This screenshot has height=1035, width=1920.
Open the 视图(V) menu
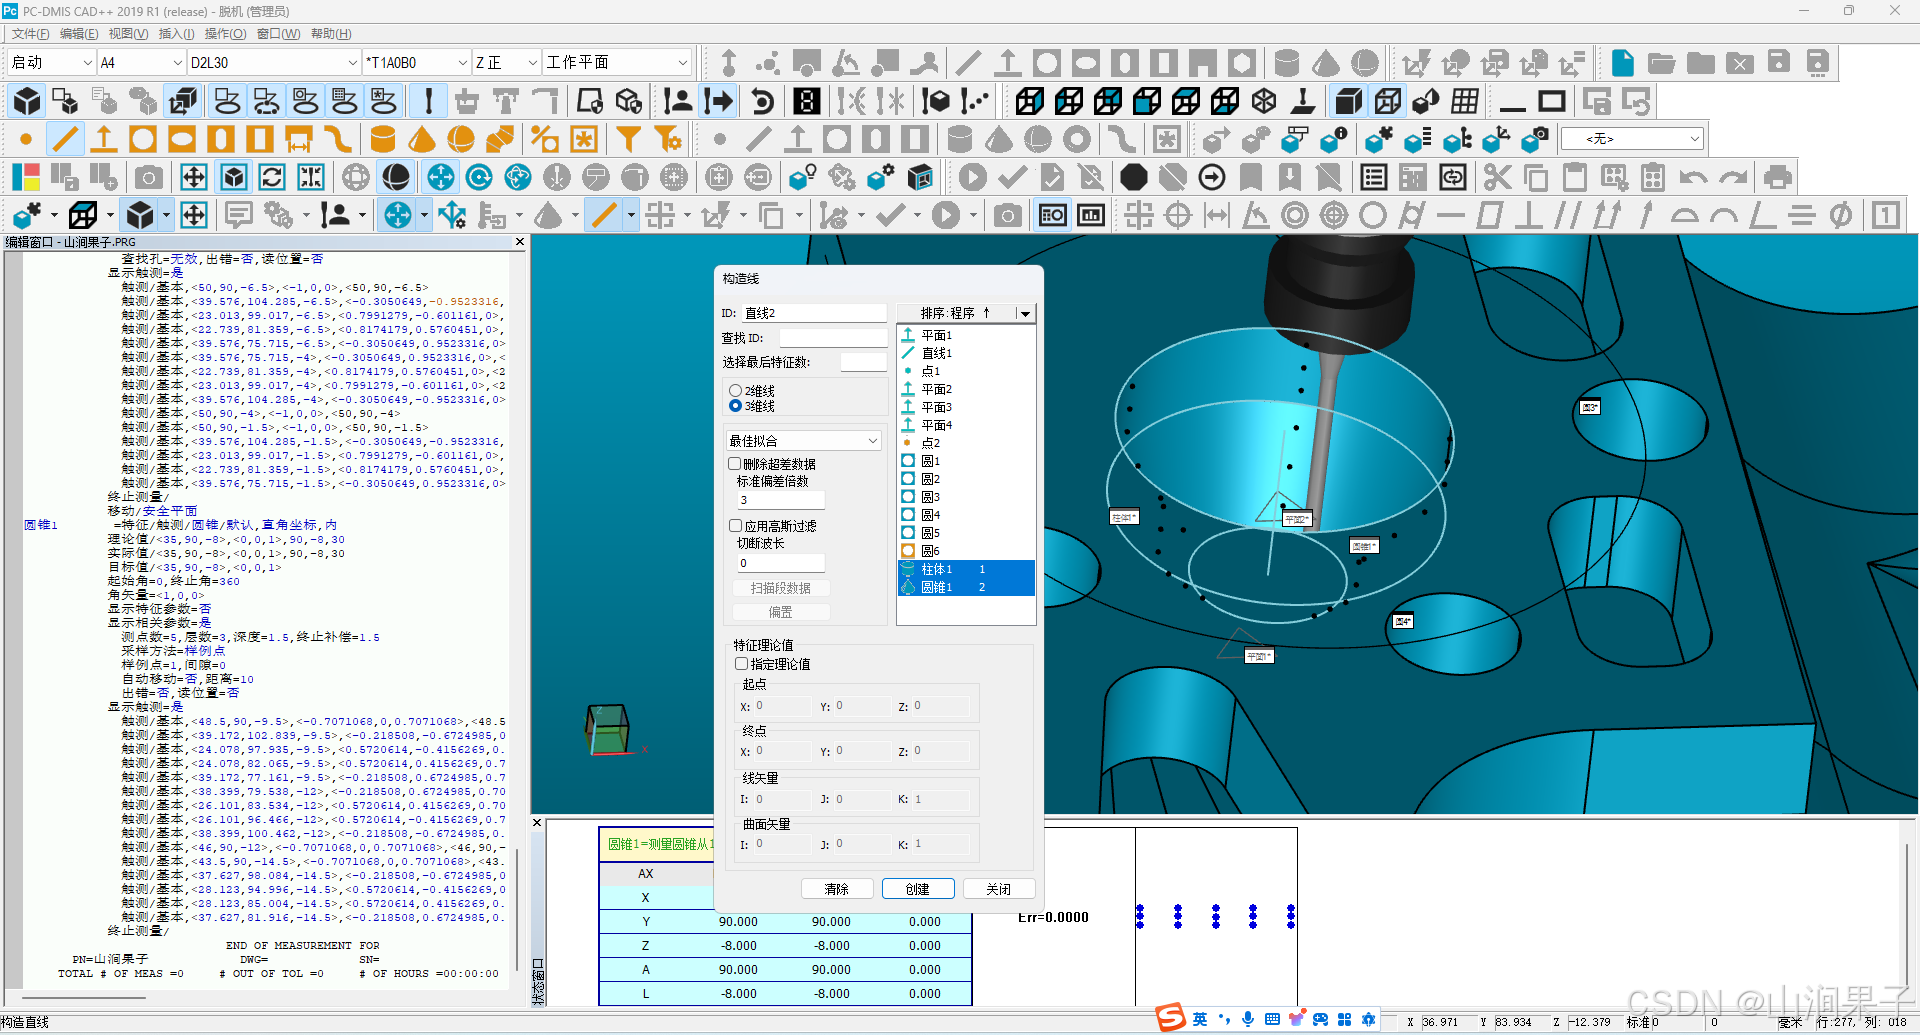pos(128,34)
